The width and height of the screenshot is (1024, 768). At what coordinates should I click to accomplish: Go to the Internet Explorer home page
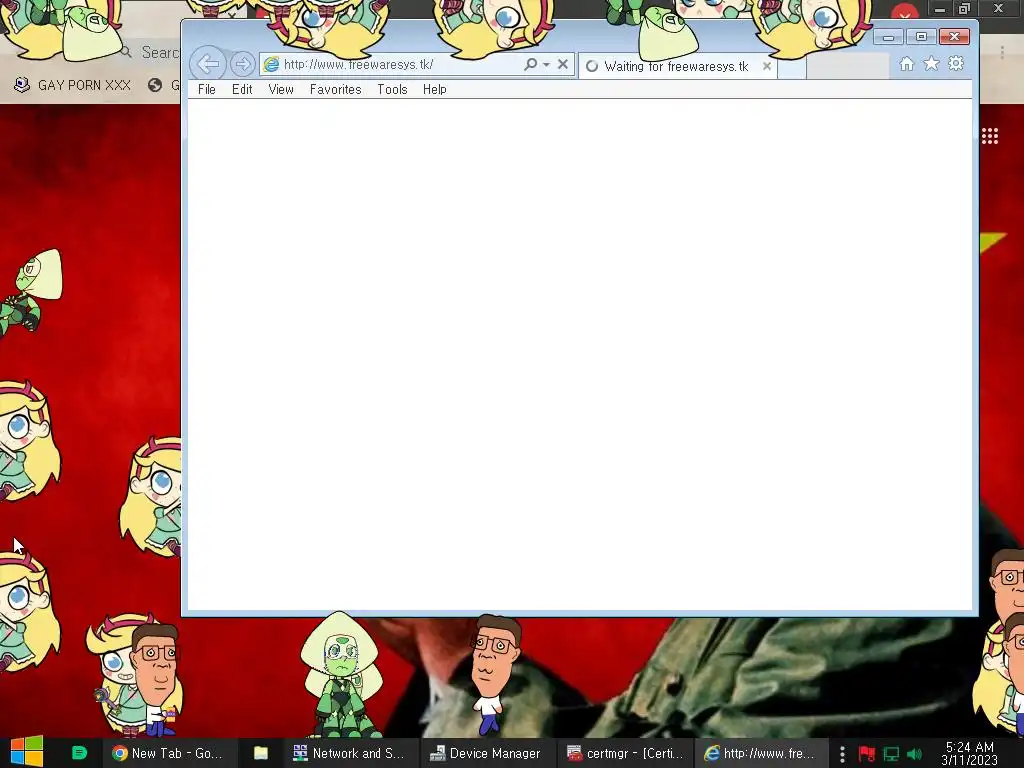(906, 63)
